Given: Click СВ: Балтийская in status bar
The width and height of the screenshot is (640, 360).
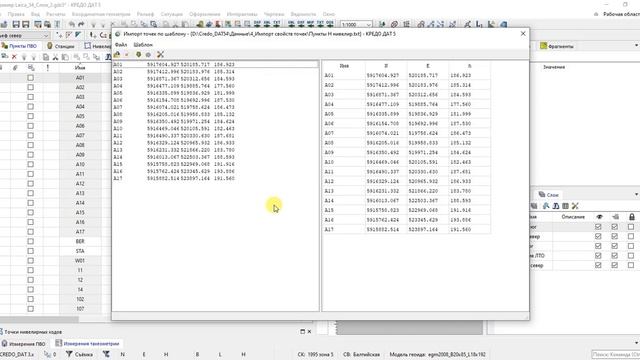Looking at the screenshot, I should pyautogui.click(x=362, y=354).
